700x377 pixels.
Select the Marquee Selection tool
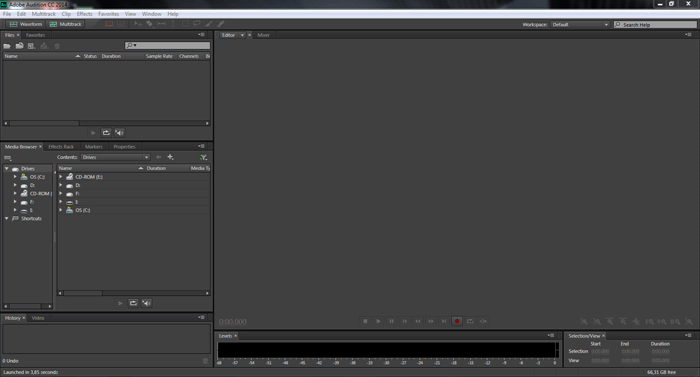(x=185, y=24)
